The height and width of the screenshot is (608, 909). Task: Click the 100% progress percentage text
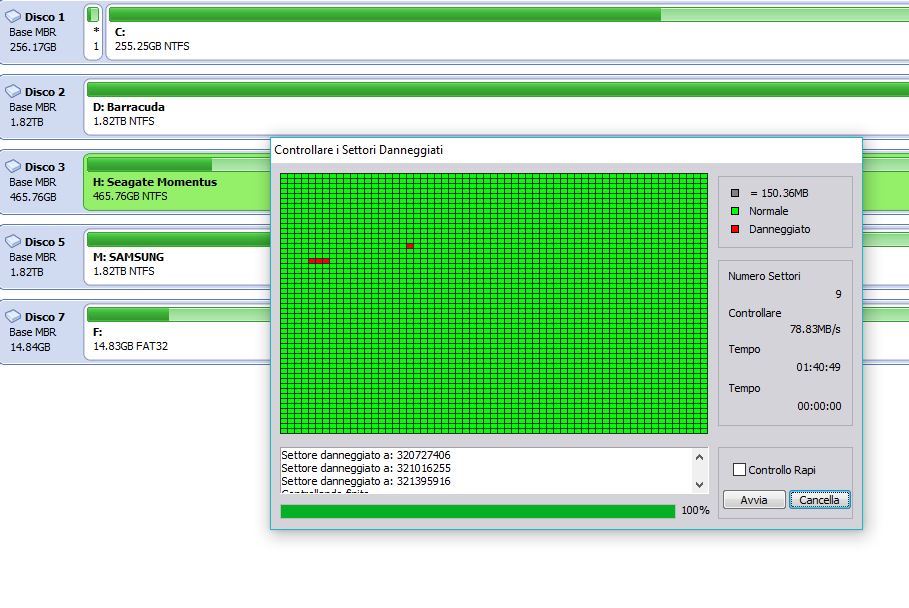pyautogui.click(x=696, y=510)
